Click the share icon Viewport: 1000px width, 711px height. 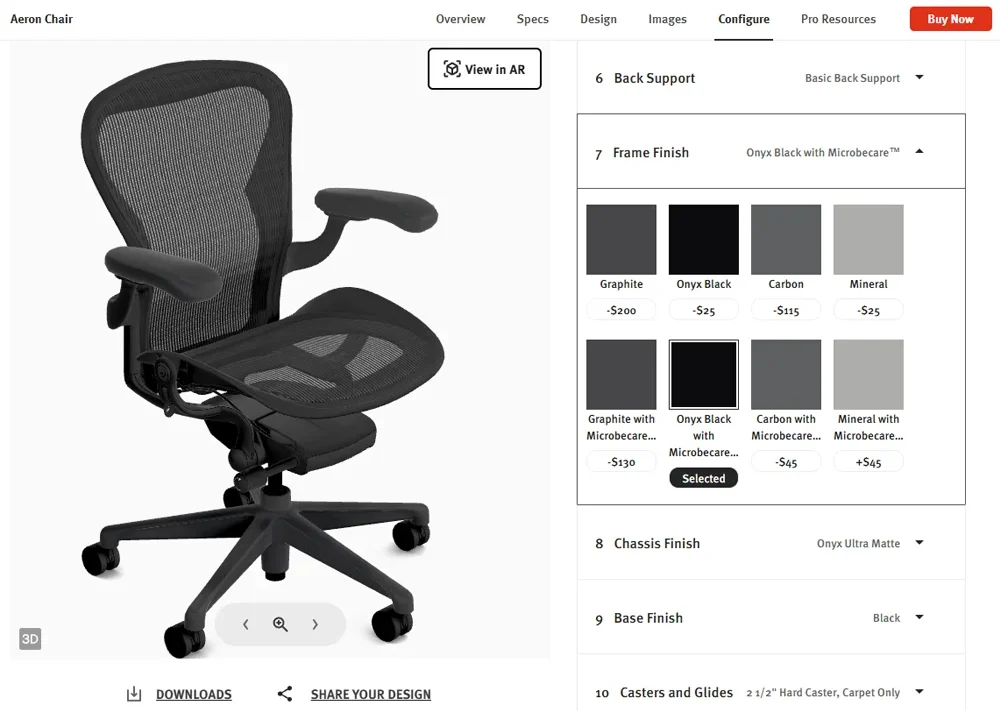(x=284, y=694)
